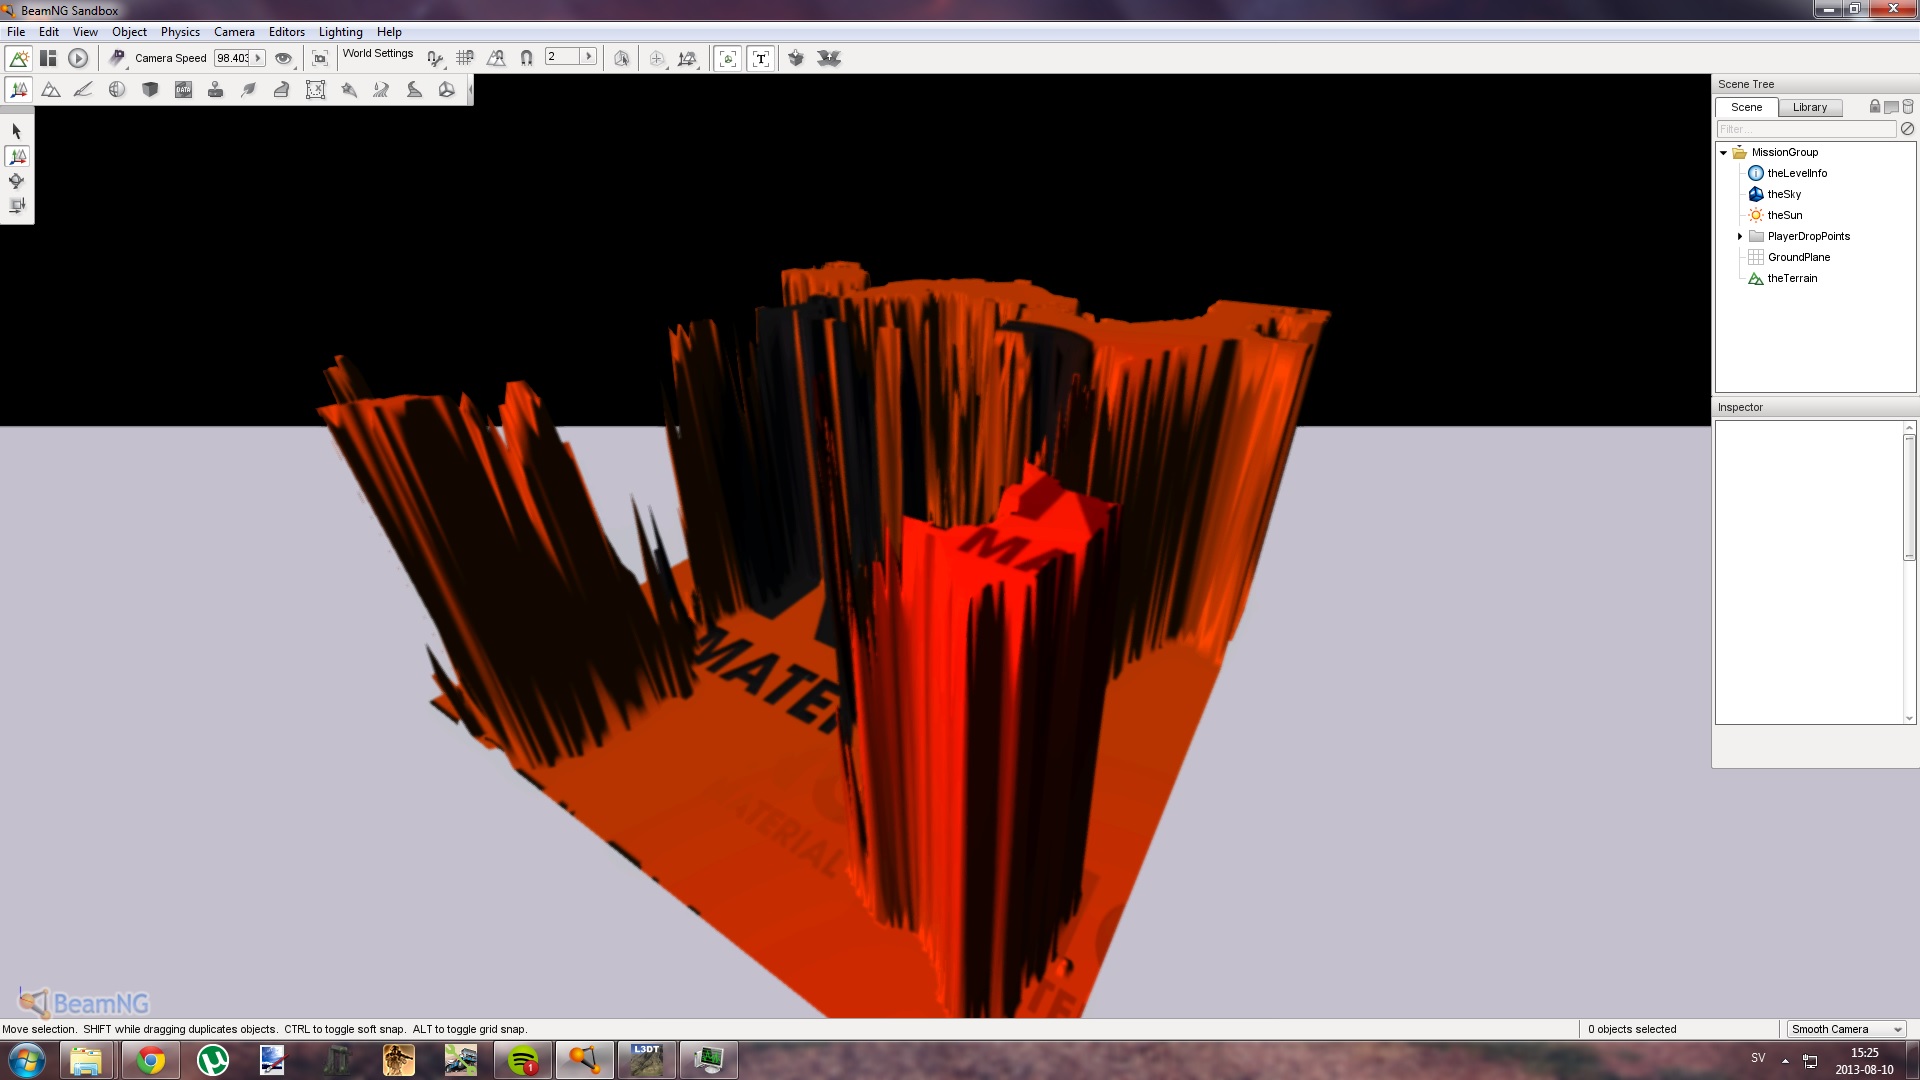Toggle object center mode

(x=656, y=58)
